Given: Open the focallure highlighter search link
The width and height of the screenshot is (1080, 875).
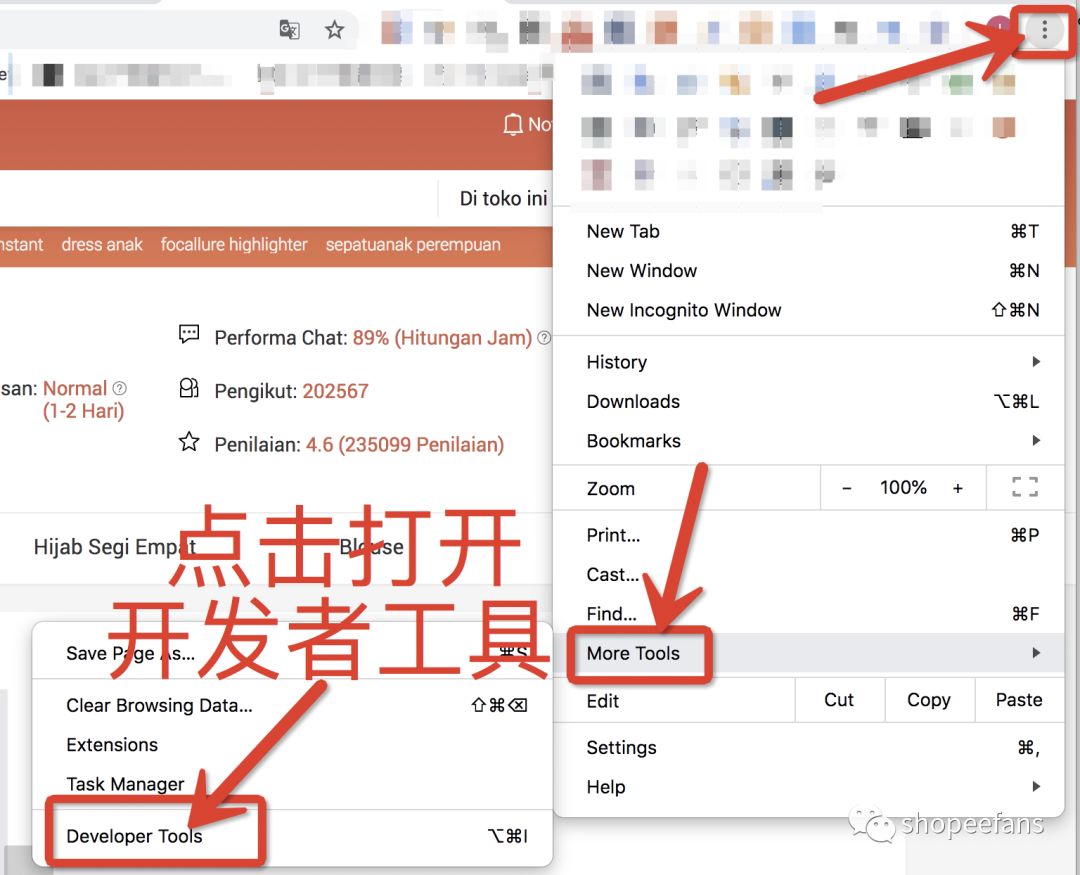Looking at the screenshot, I should (x=234, y=244).
